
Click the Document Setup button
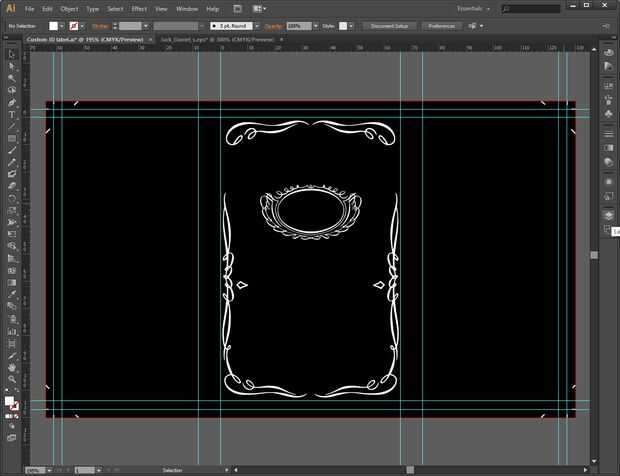[387, 25]
